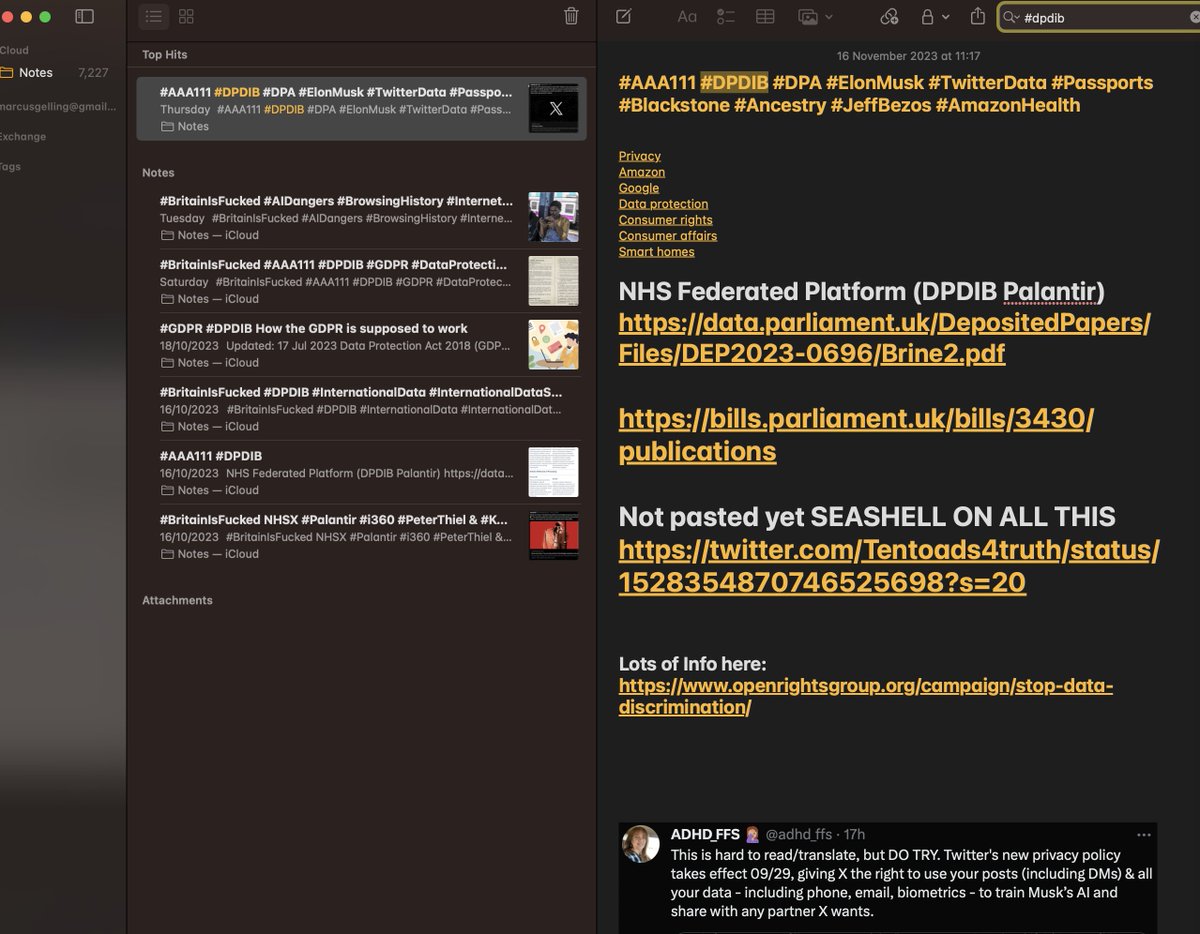
Task: Open the note titled #AAA111 #DPDIB
Action: [x=361, y=472]
